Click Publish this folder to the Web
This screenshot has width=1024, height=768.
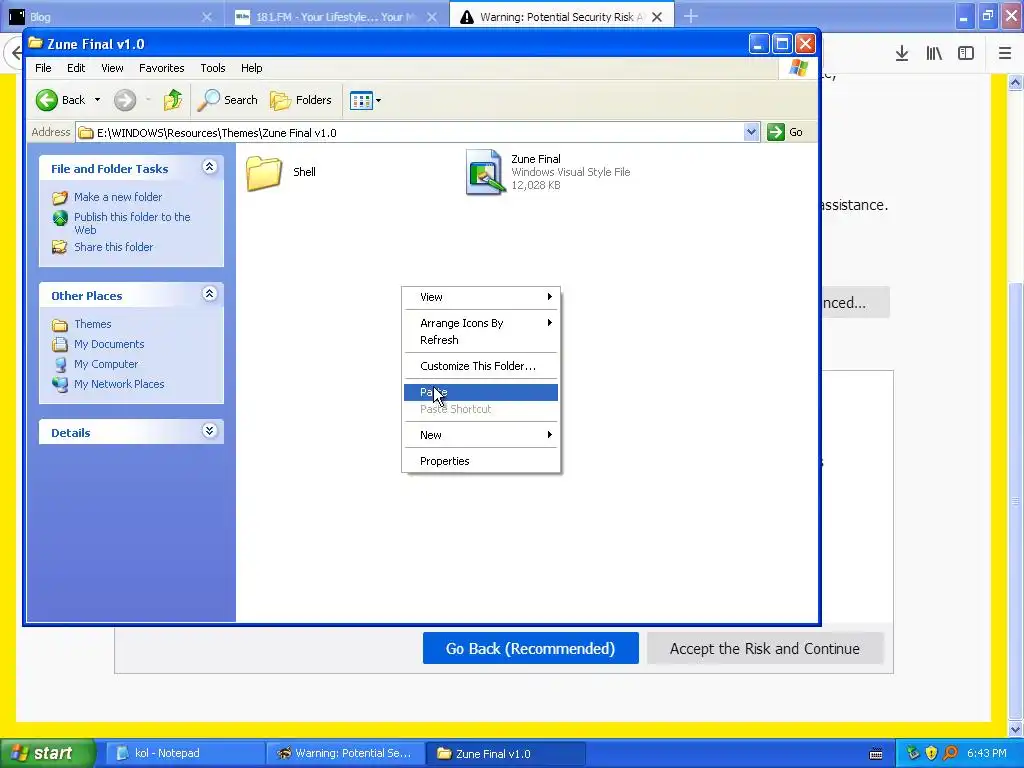(x=132, y=223)
